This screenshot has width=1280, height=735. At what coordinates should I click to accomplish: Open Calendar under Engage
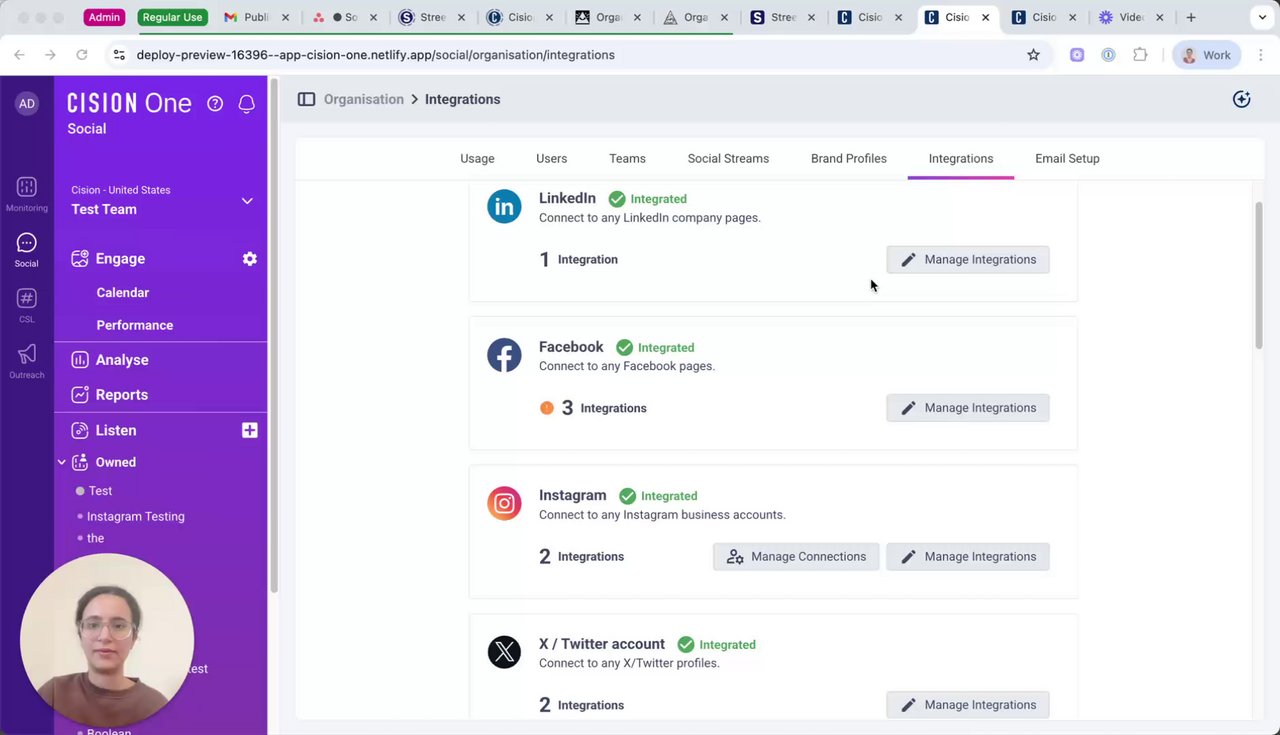click(123, 292)
